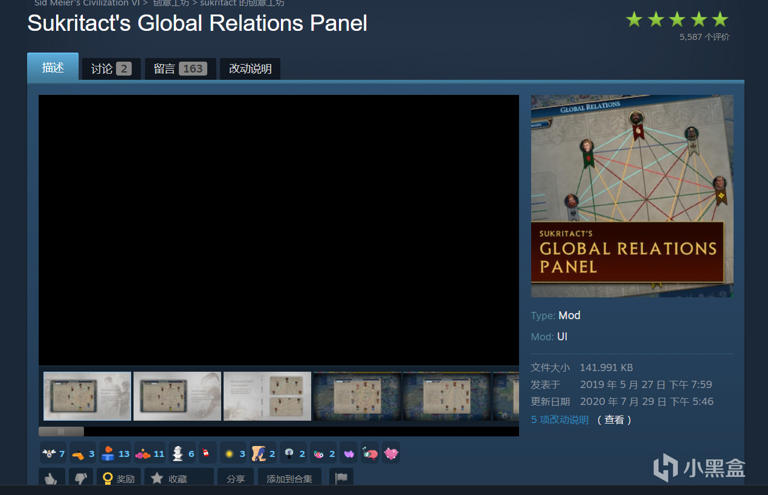
Task: Click the thumbs up rate icon
Action: coord(51,479)
